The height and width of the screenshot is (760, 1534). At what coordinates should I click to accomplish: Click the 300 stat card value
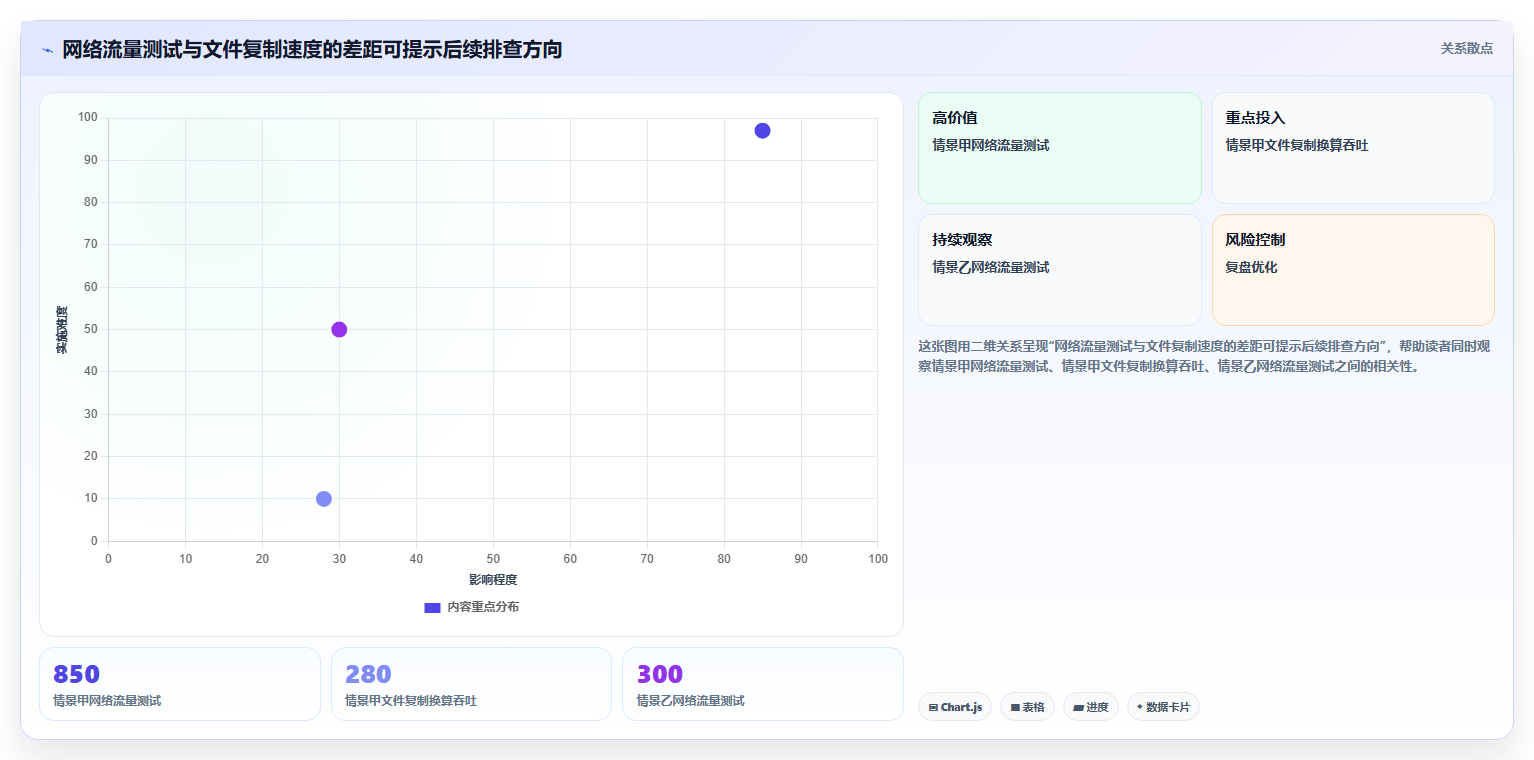point(660,674)
